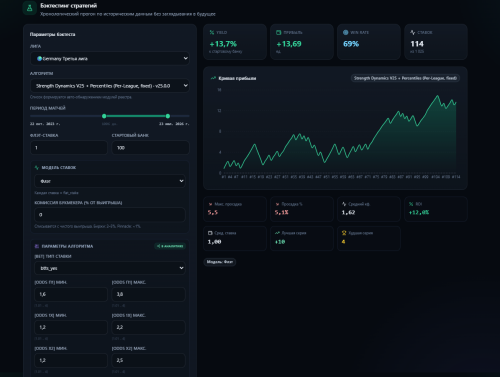The height and width of the screenshot is (377, 500).
Task: Click the Параметры алгоритма section icon
Action: point(37,246)
